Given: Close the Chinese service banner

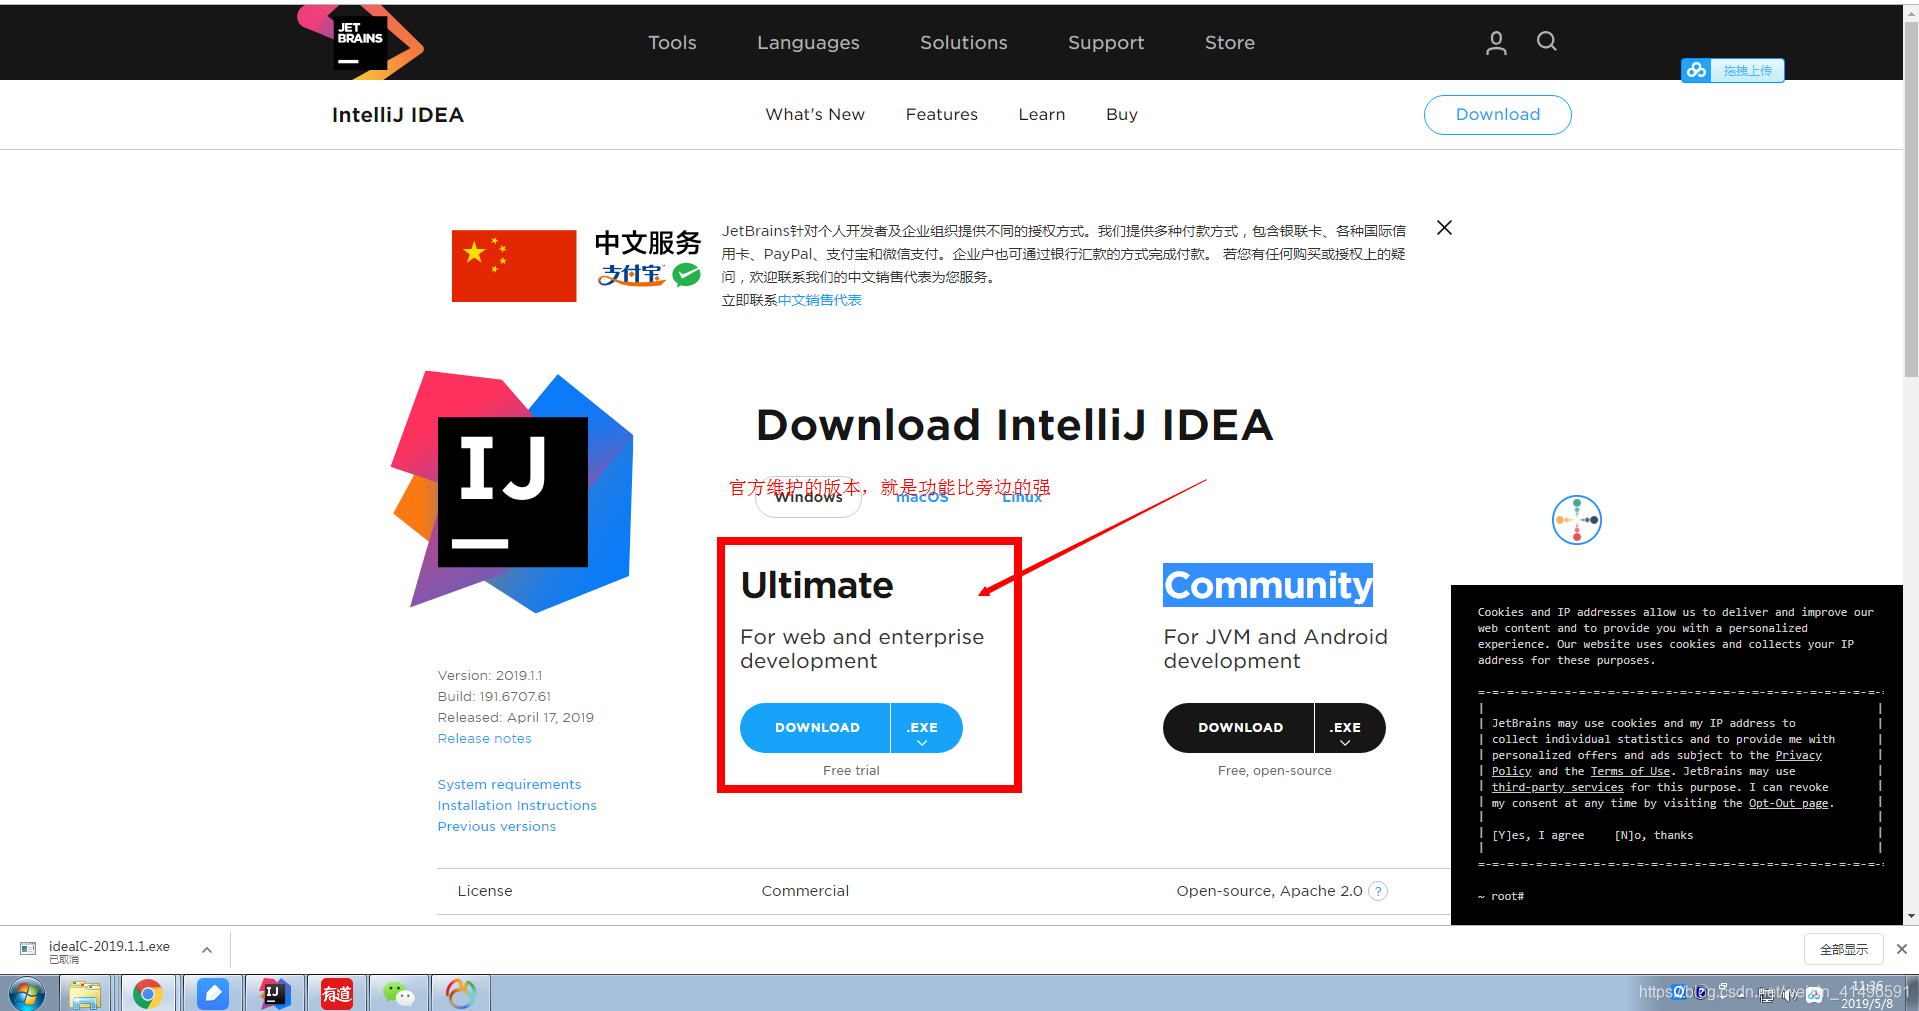Looking at the screenshot, I should tap(1444, 228).
